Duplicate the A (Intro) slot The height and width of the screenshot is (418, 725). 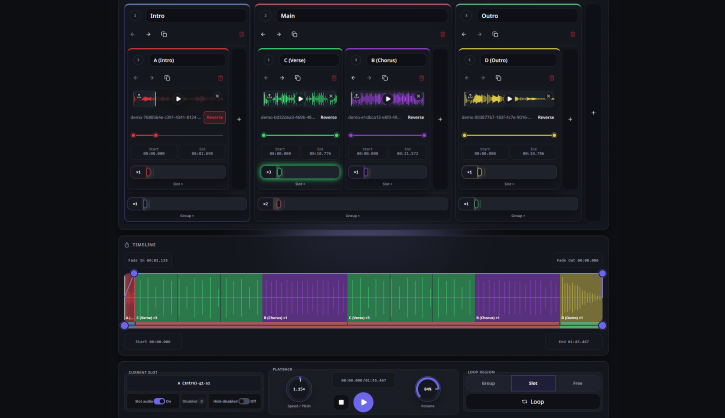click(167, 78)
